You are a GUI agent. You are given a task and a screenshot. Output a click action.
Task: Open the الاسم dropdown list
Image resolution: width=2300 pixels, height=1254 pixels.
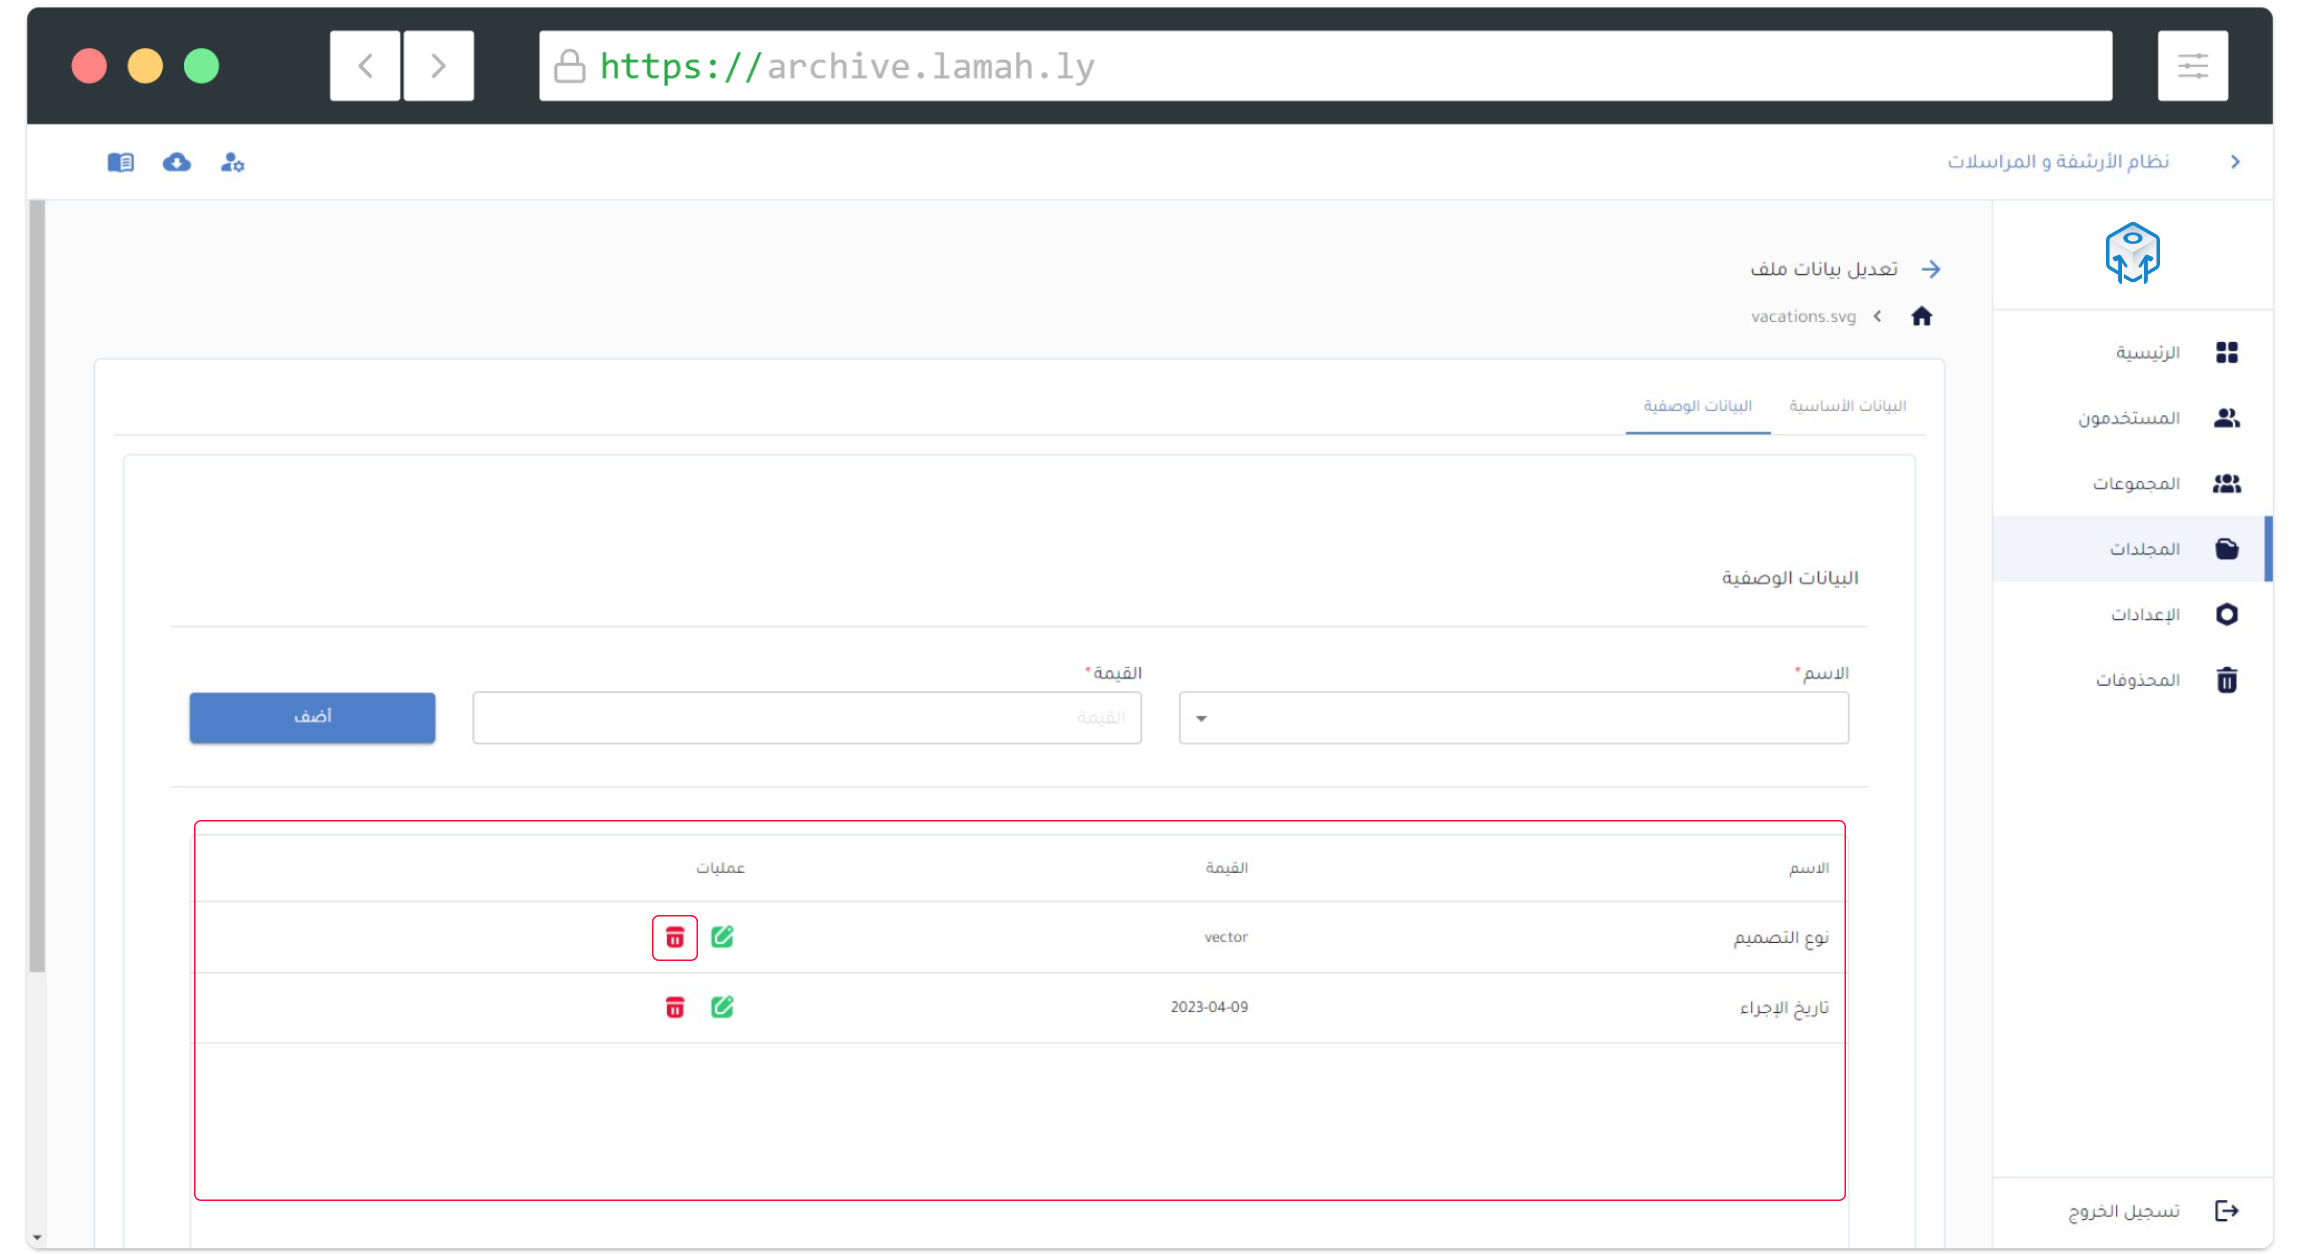tap(1513, 718)
